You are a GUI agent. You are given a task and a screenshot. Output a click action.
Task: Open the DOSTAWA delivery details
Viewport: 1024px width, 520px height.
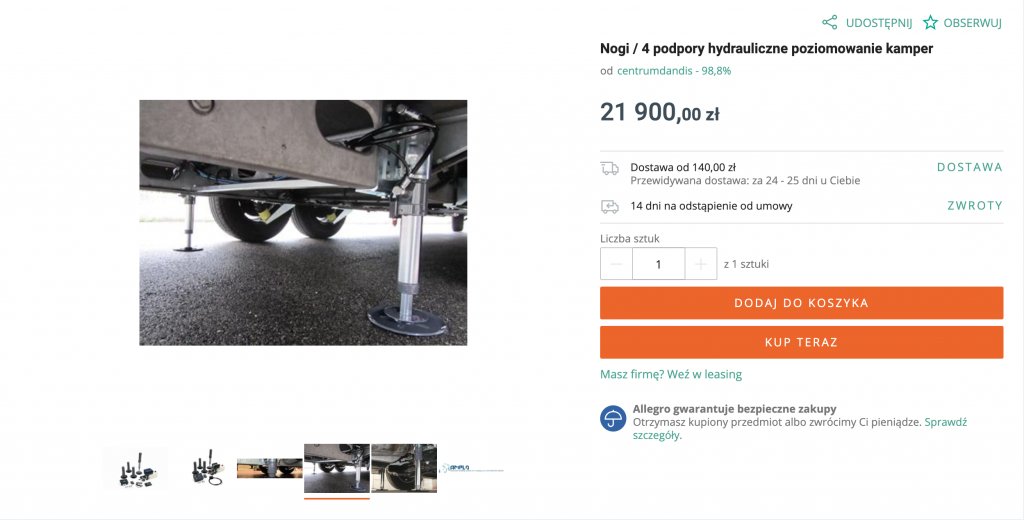click(969, 167)
